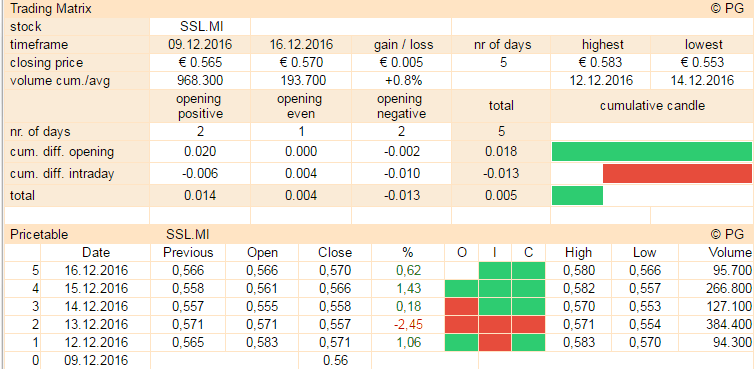This screenshot has height=369, width=754.
Task: Select the 0.56 close value for 09.12.2016
Action: click(x=335, y=360)
